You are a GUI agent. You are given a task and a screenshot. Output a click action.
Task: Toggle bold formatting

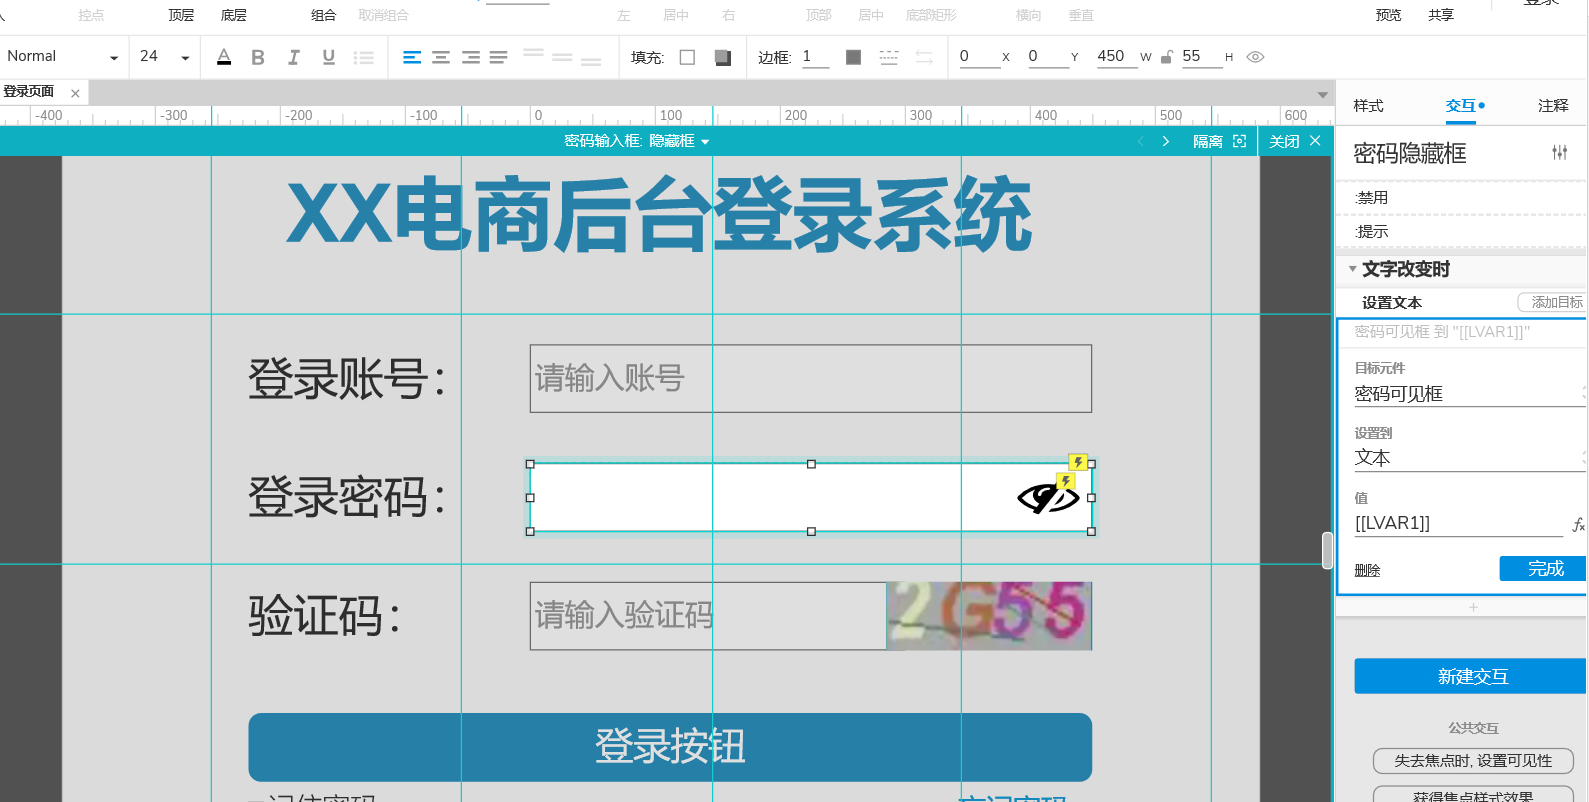(258, 57)
